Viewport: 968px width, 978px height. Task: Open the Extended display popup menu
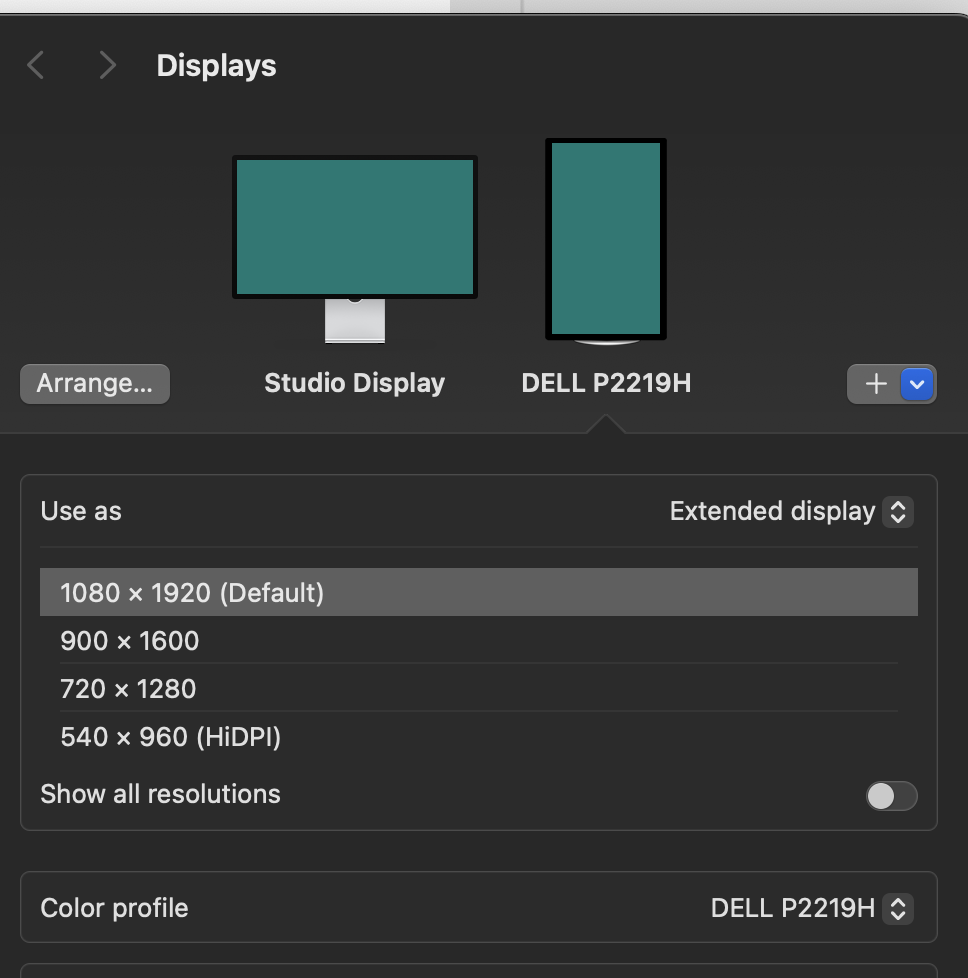click(790, 511)
